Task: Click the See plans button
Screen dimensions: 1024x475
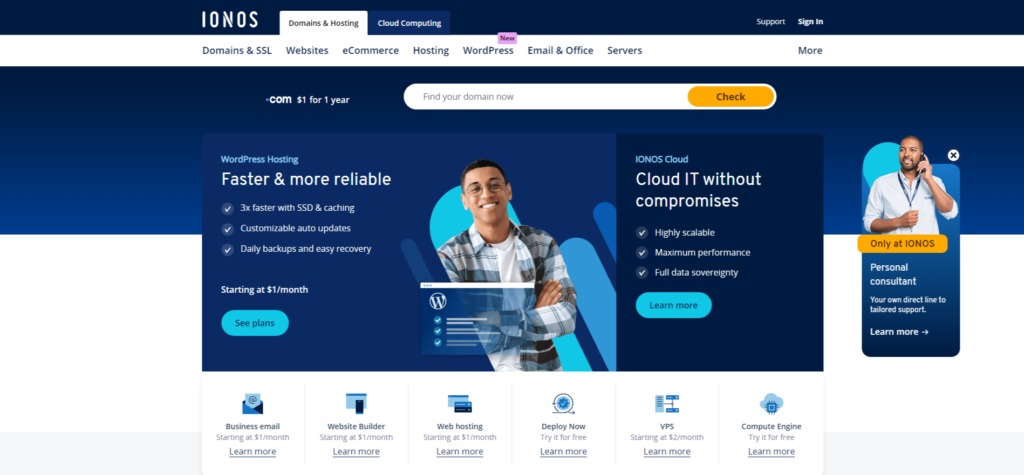Action: point(255,323)
